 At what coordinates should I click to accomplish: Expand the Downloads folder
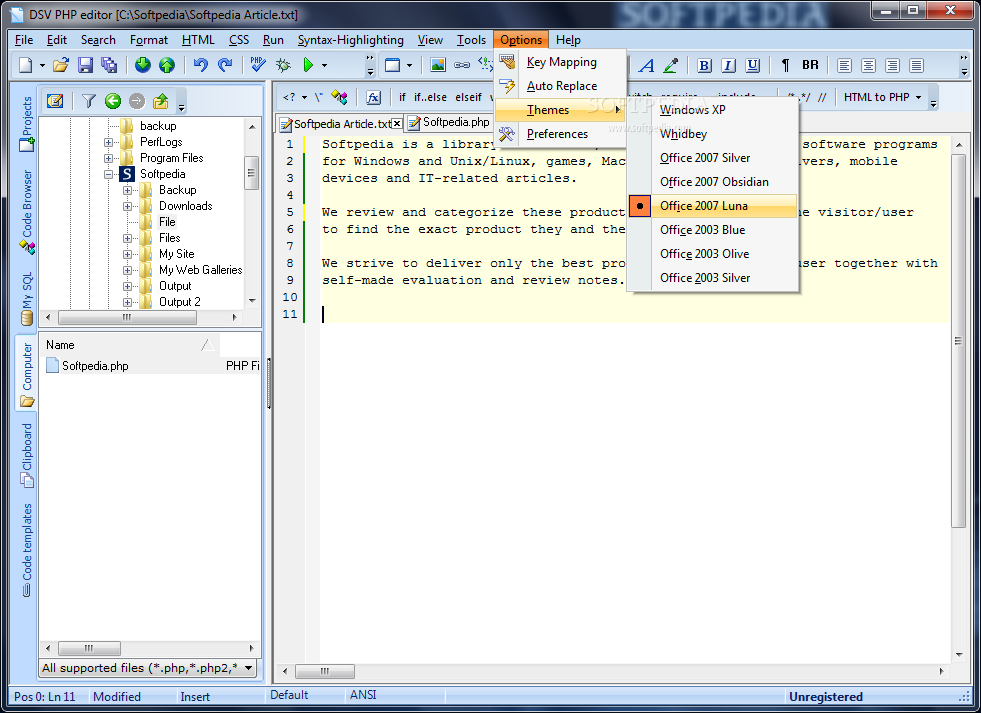[x=127, y=206]
